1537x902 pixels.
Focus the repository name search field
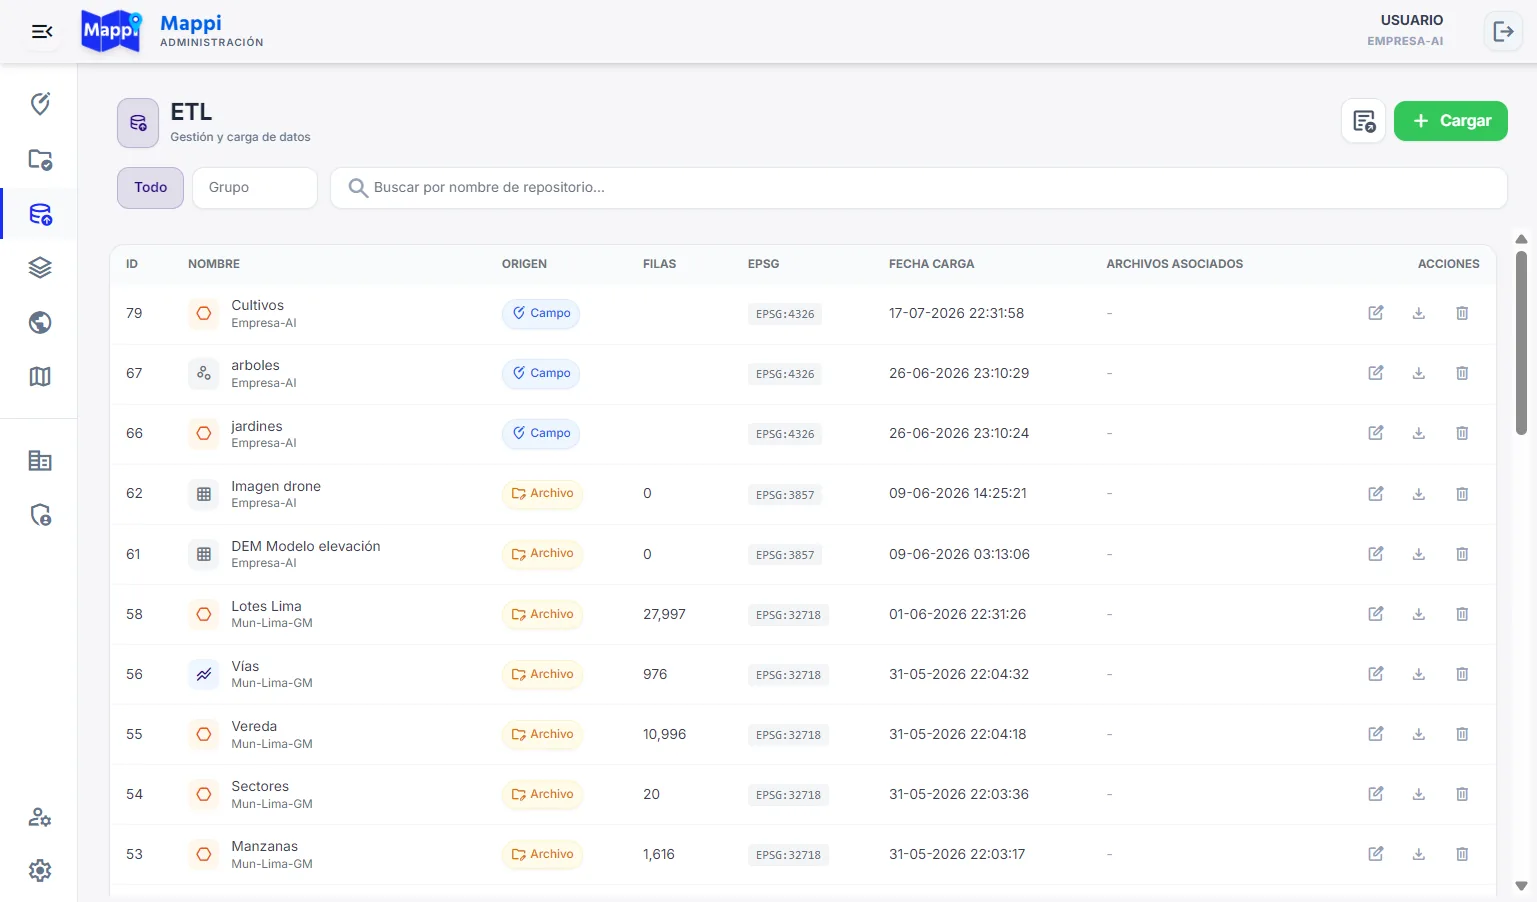[918, 188]
